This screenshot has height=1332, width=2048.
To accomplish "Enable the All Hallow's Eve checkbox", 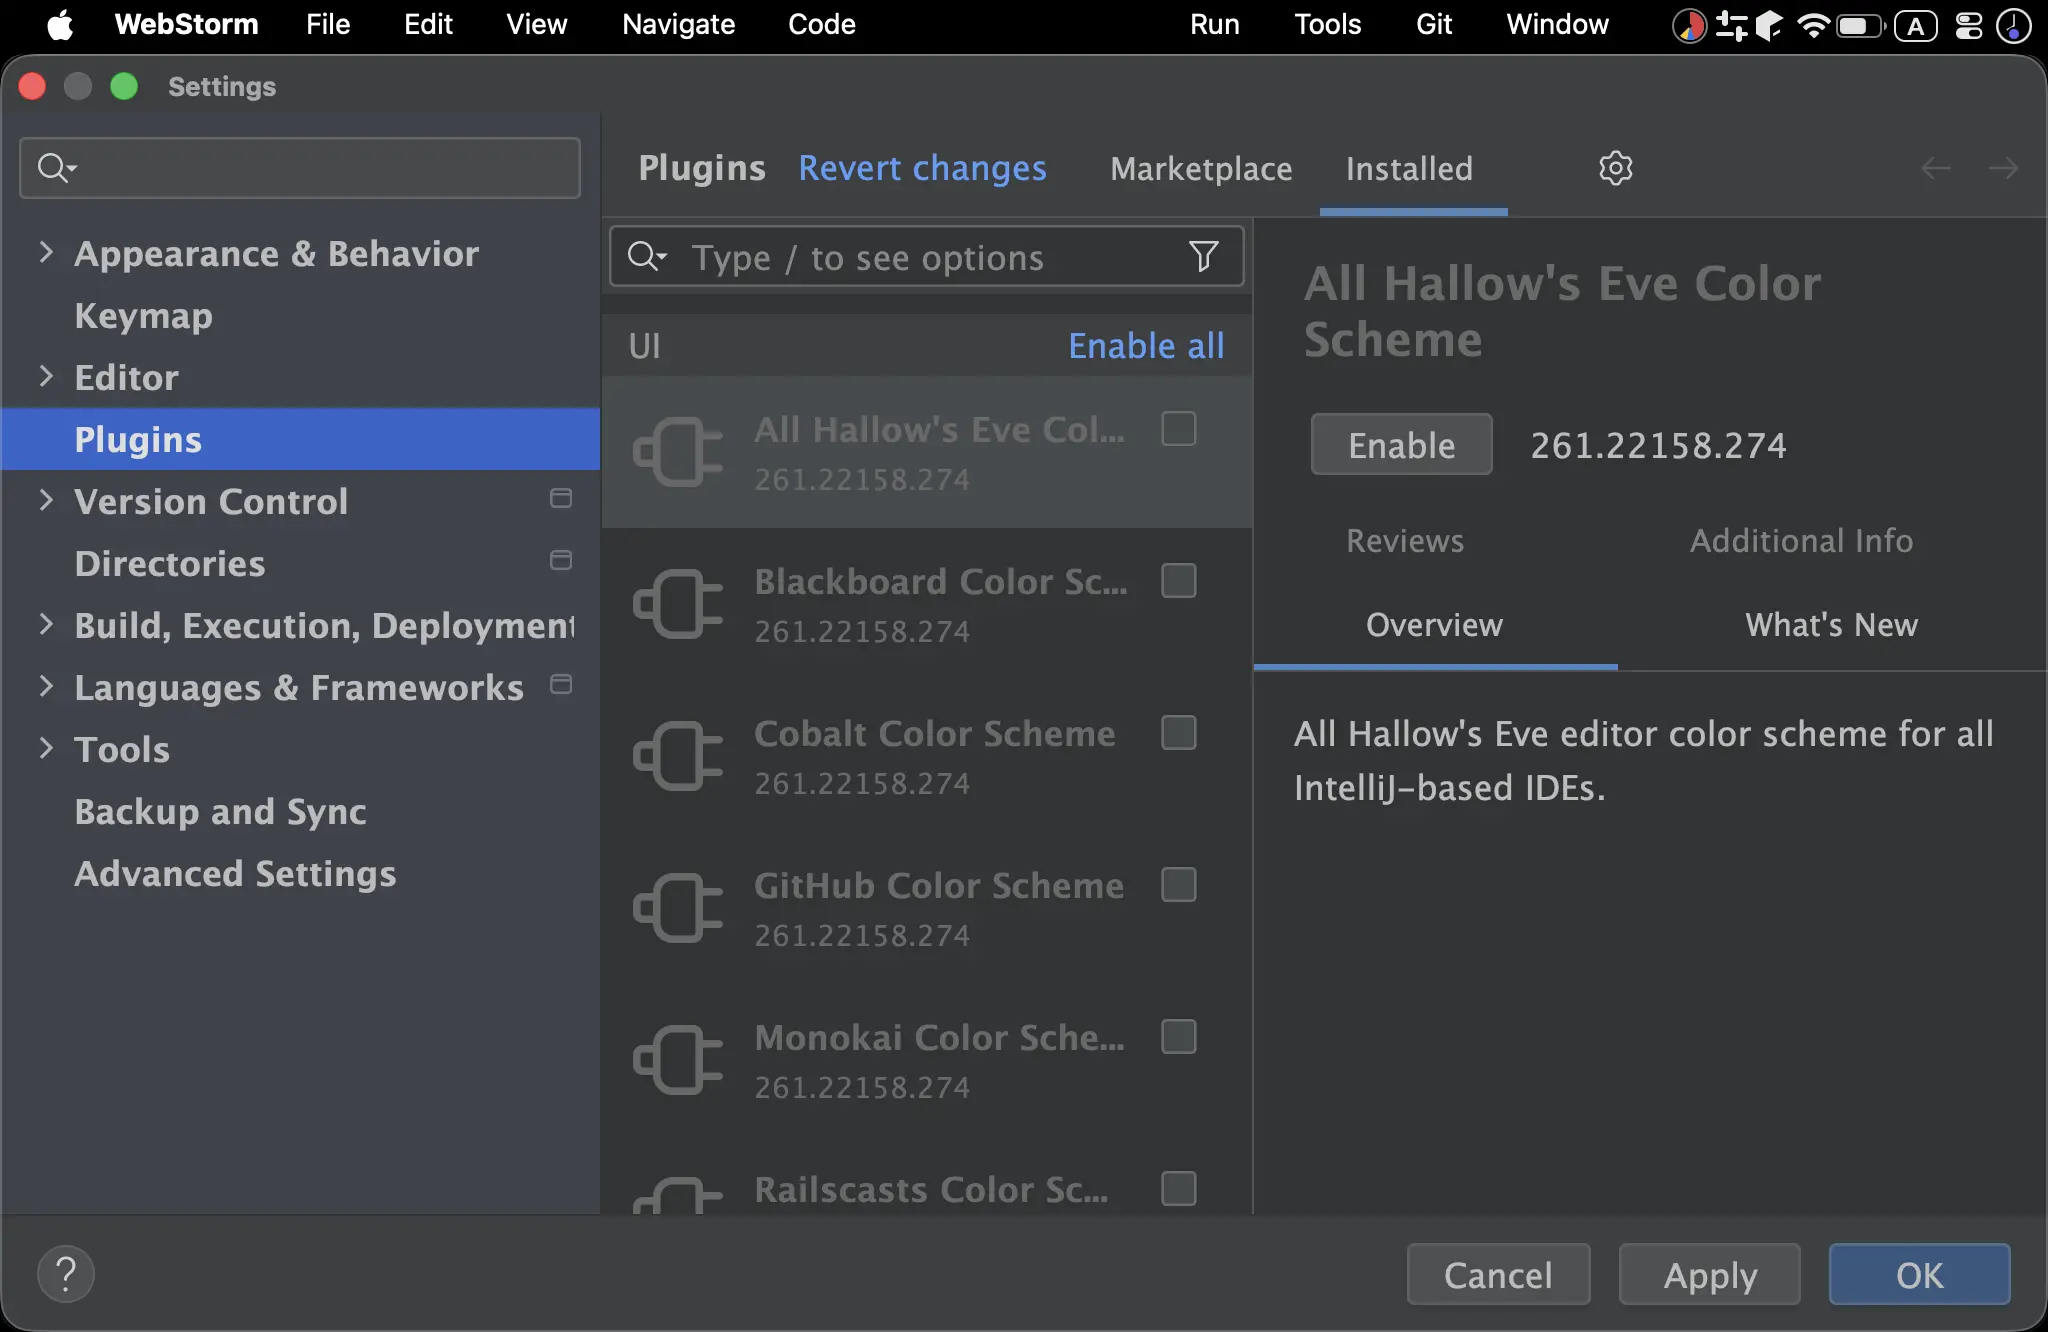I will click(x=1179, y=429).
